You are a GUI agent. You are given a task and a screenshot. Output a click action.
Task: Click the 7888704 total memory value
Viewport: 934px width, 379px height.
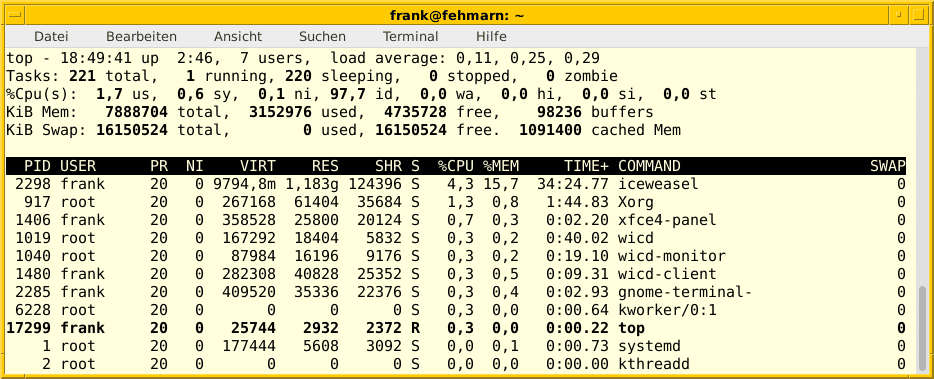[x=136, y=112]
